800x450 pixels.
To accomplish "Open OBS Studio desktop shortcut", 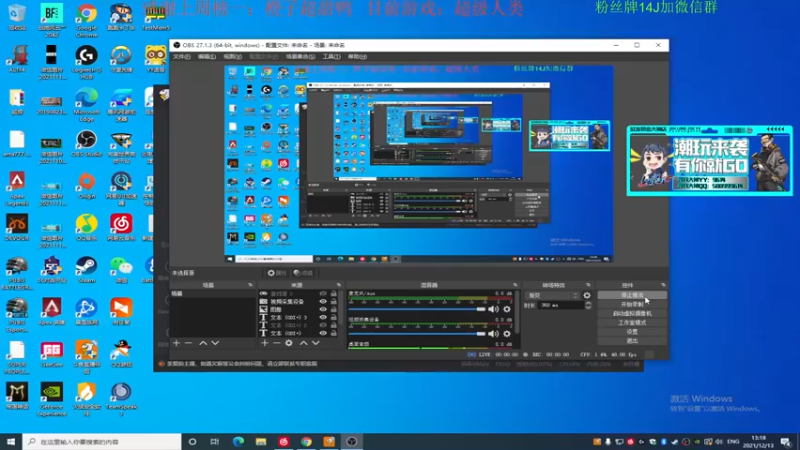I will tap(86, 143).
